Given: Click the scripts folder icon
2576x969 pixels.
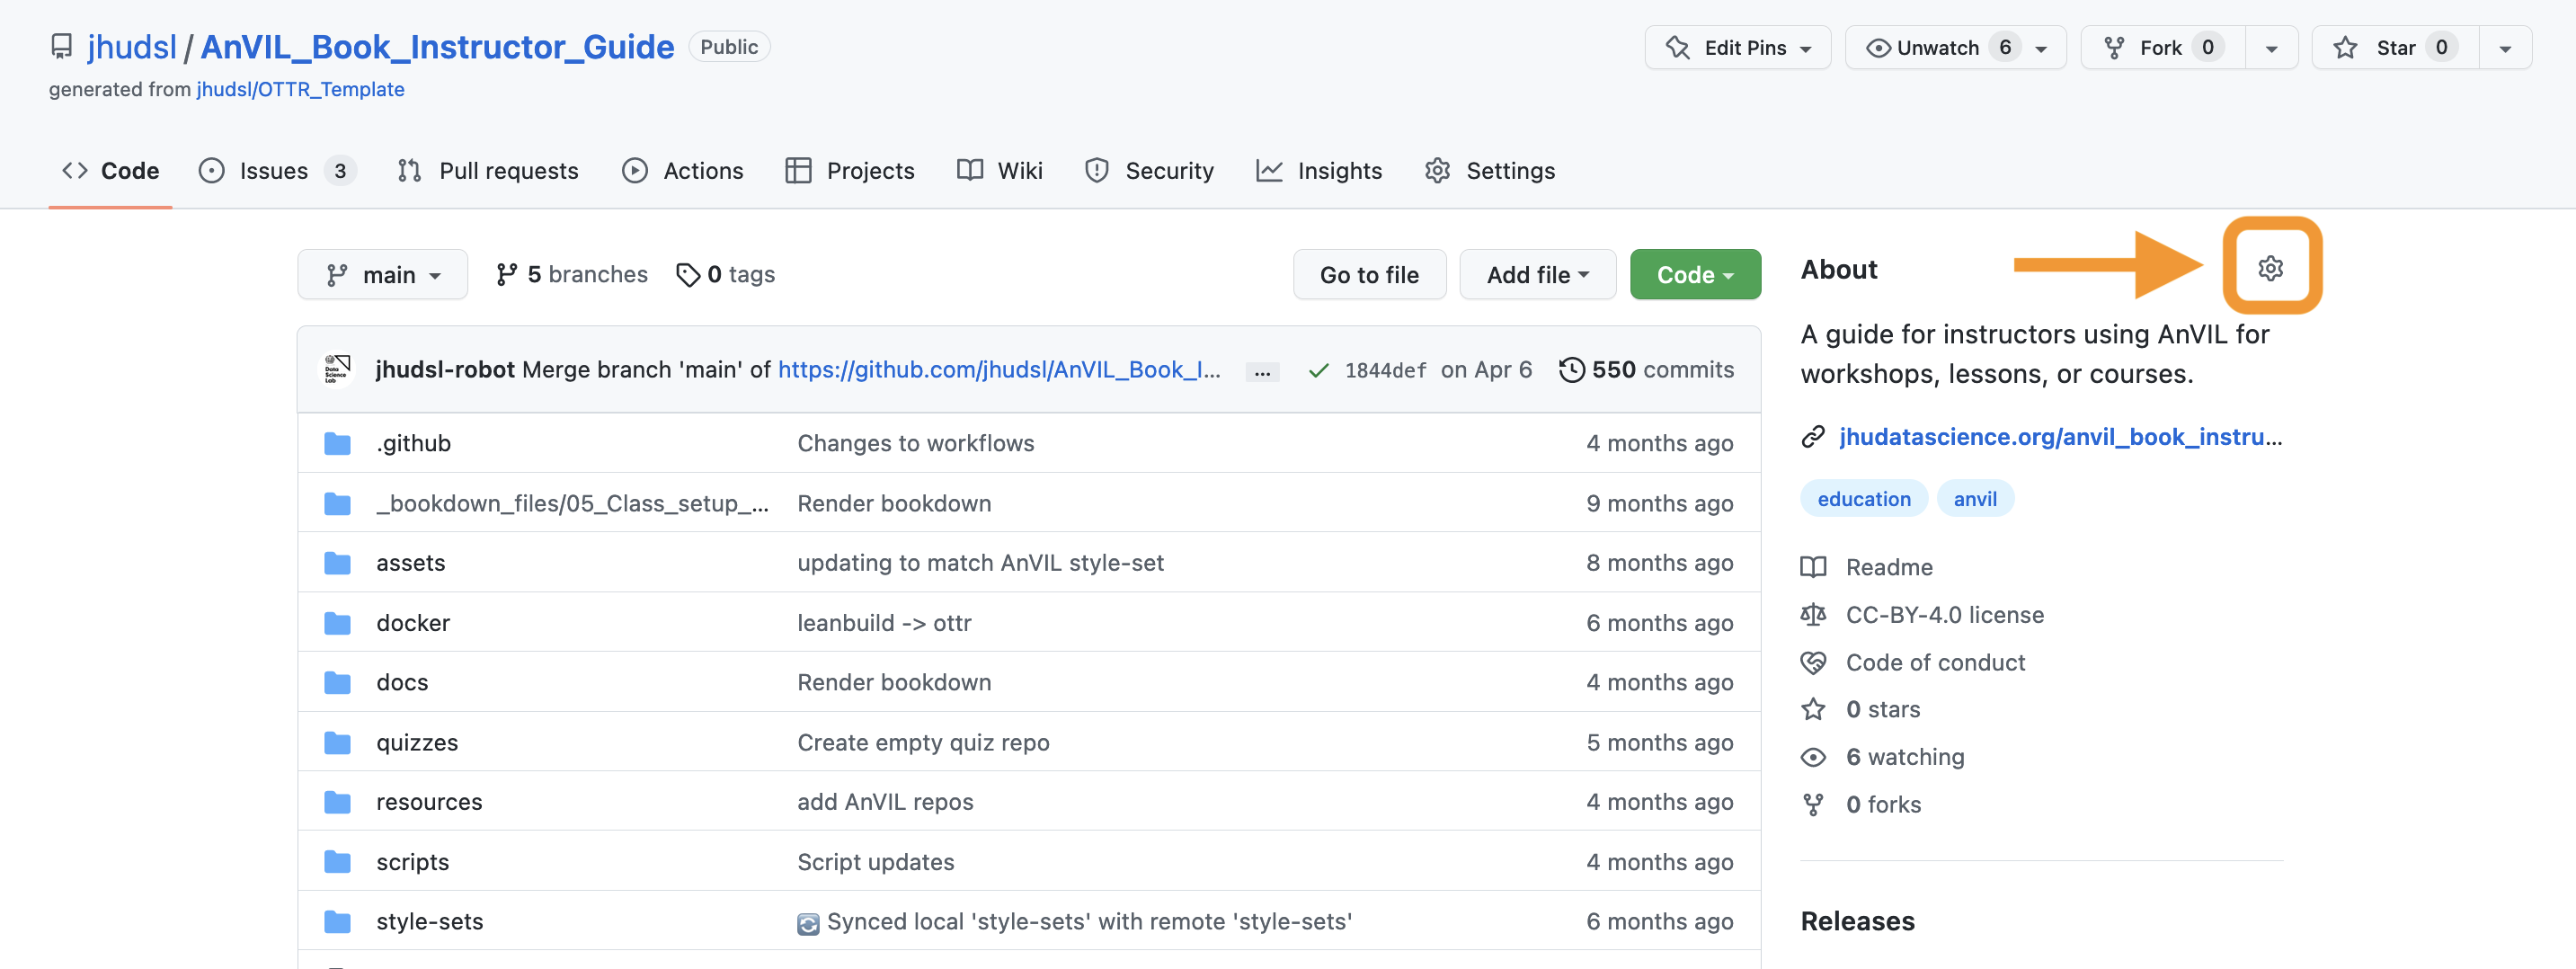Looking at the screenshot, I should [338, 862].
